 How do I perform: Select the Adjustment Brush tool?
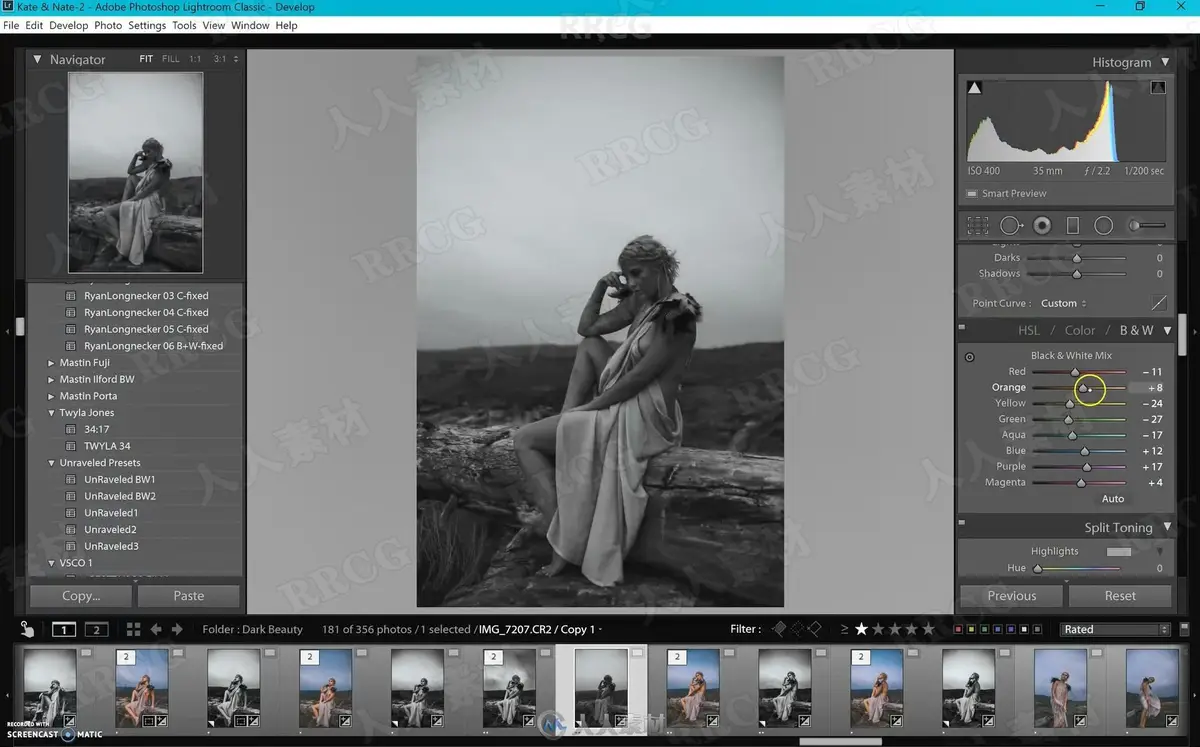[1147, 226]
